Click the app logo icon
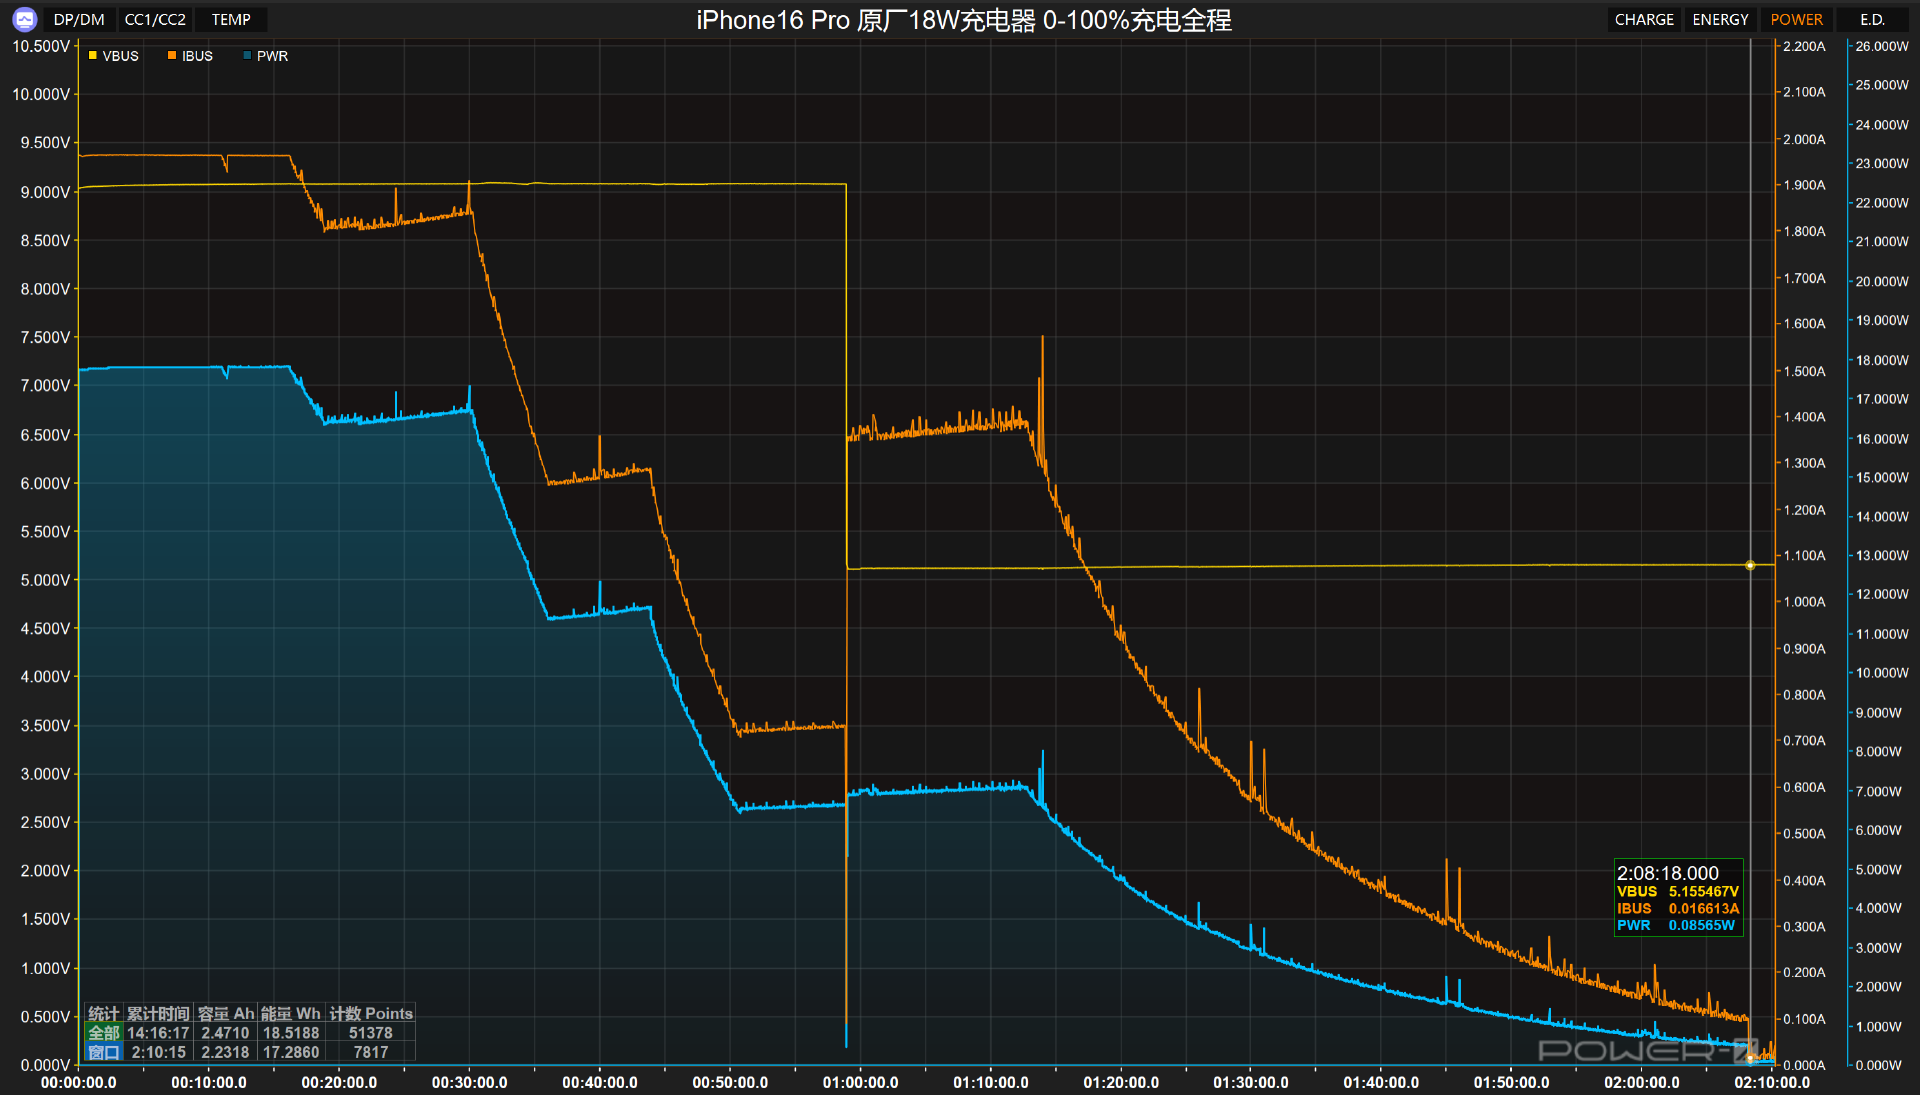Viewport: 1920px width, 1095px height. (24, 19)
